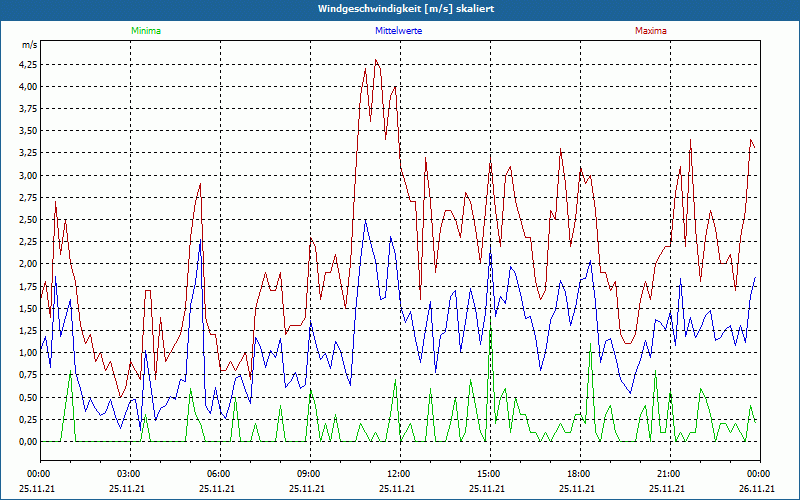Click the blue Mittelwerte legend label

(x=398, y=31)
